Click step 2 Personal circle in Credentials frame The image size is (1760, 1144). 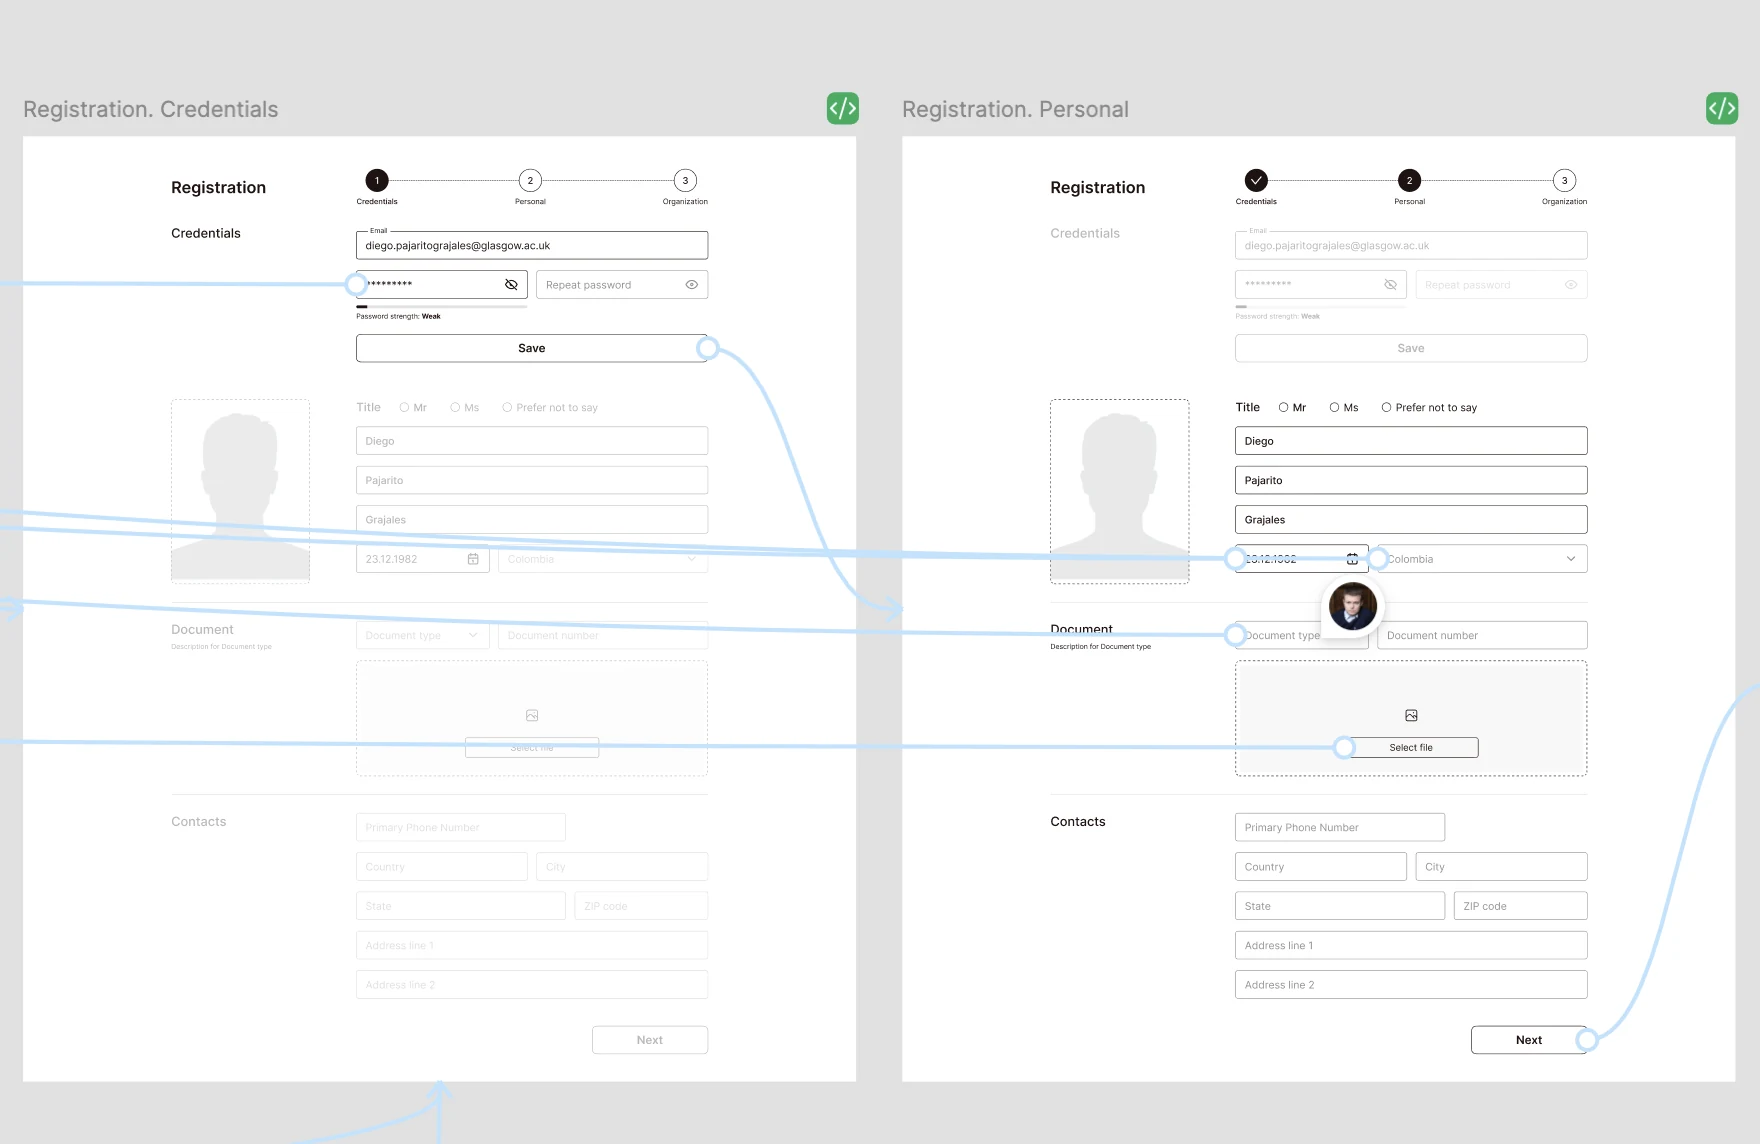pyautogui.click(x=530, y=181)
